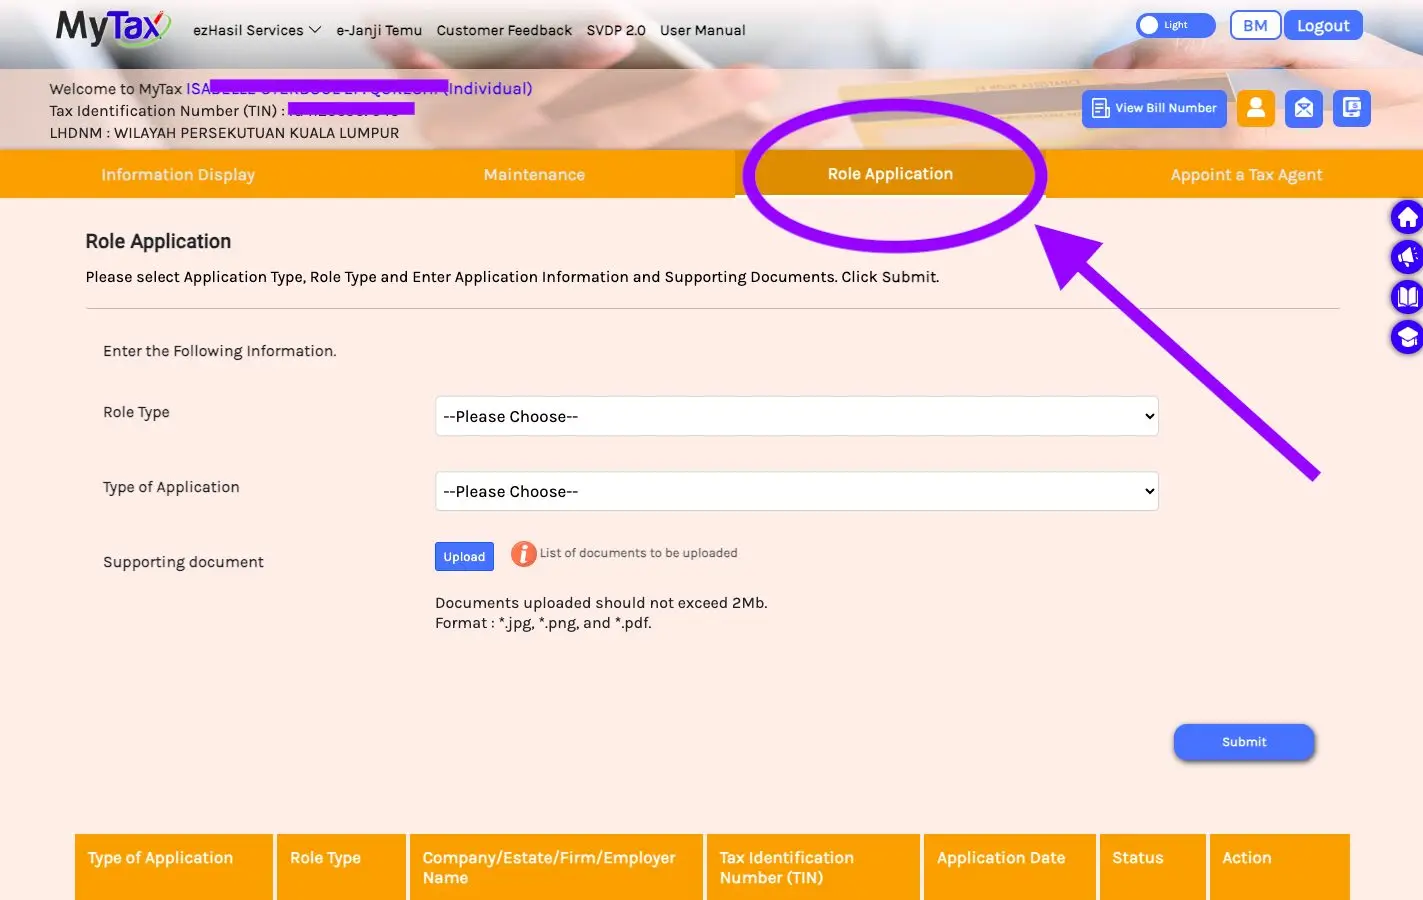Submit the role application

point(1244,742)
